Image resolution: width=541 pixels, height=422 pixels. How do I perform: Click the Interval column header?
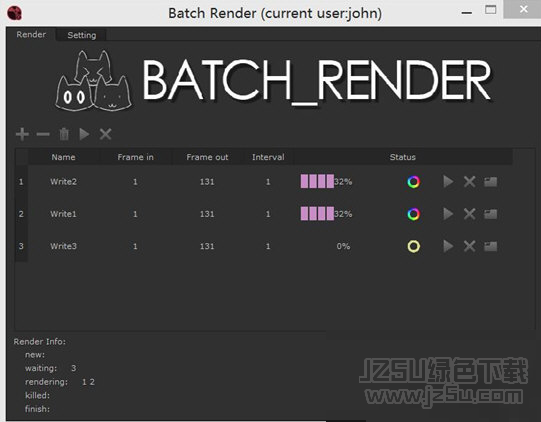pyautogui.click(x=268, y=157)
